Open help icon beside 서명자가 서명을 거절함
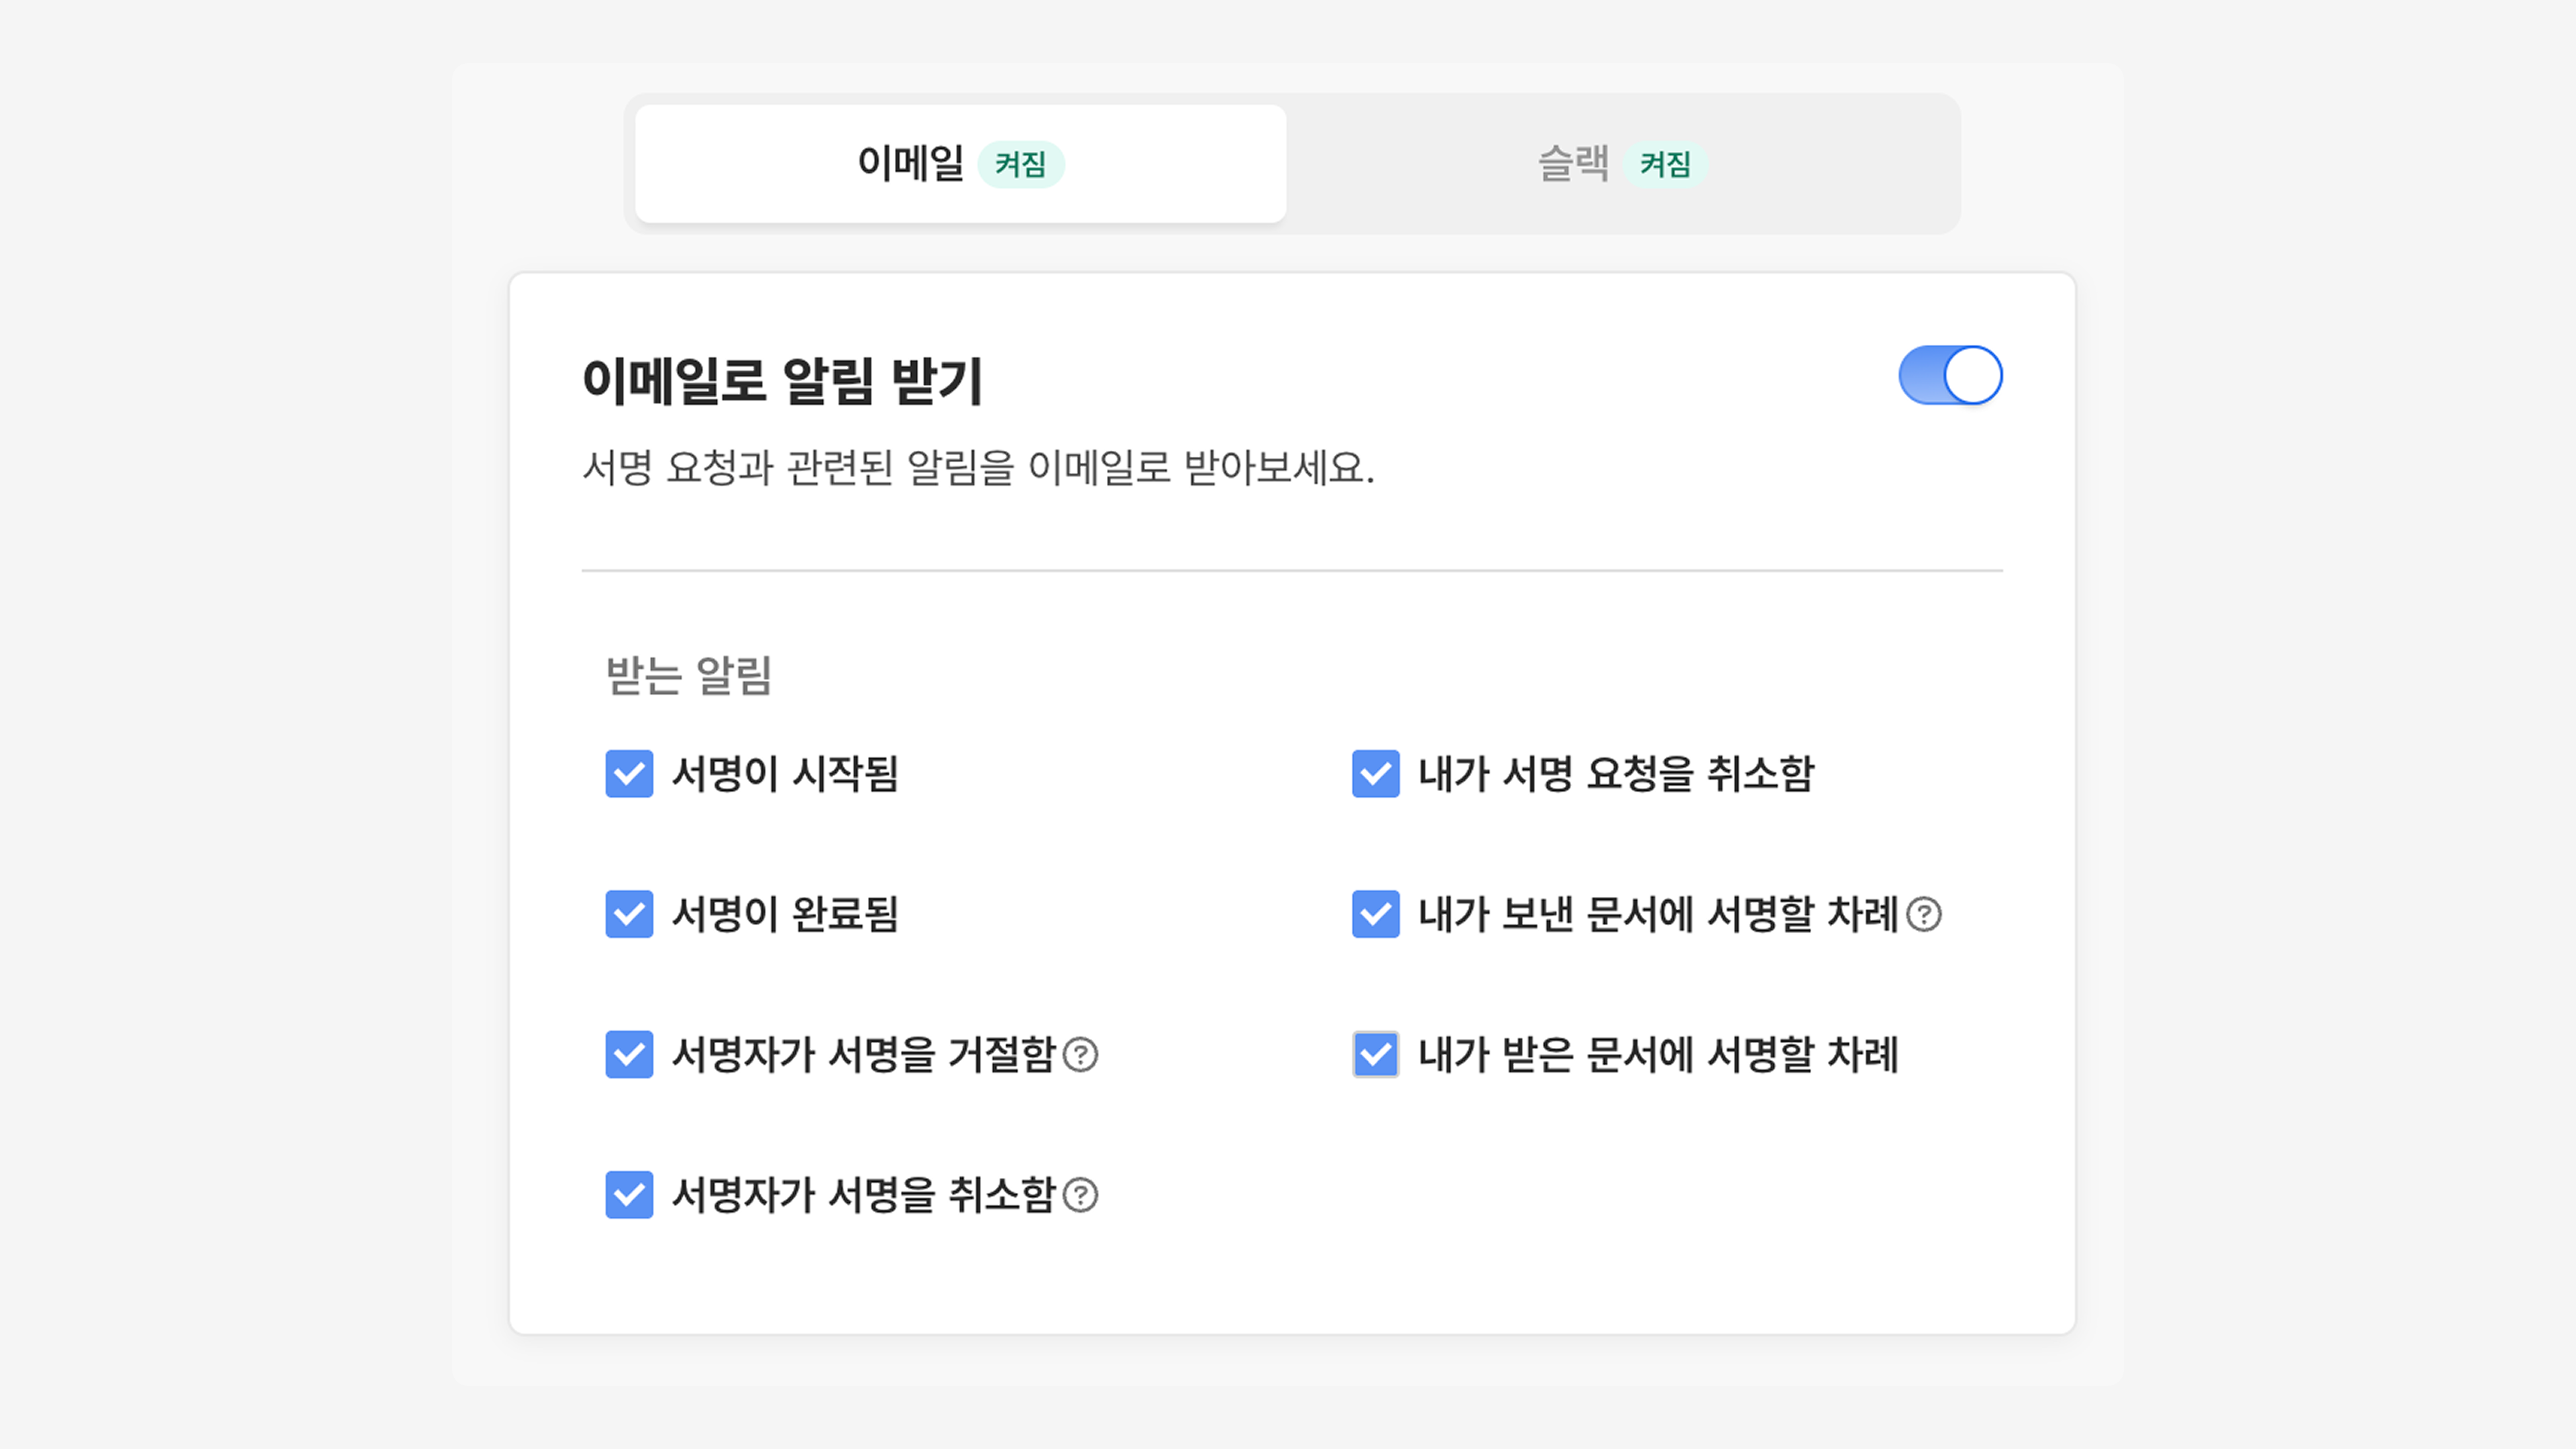The width and height of the screenshot is (2576, 1449). pyautogui.click(x=1080, y=1054)
